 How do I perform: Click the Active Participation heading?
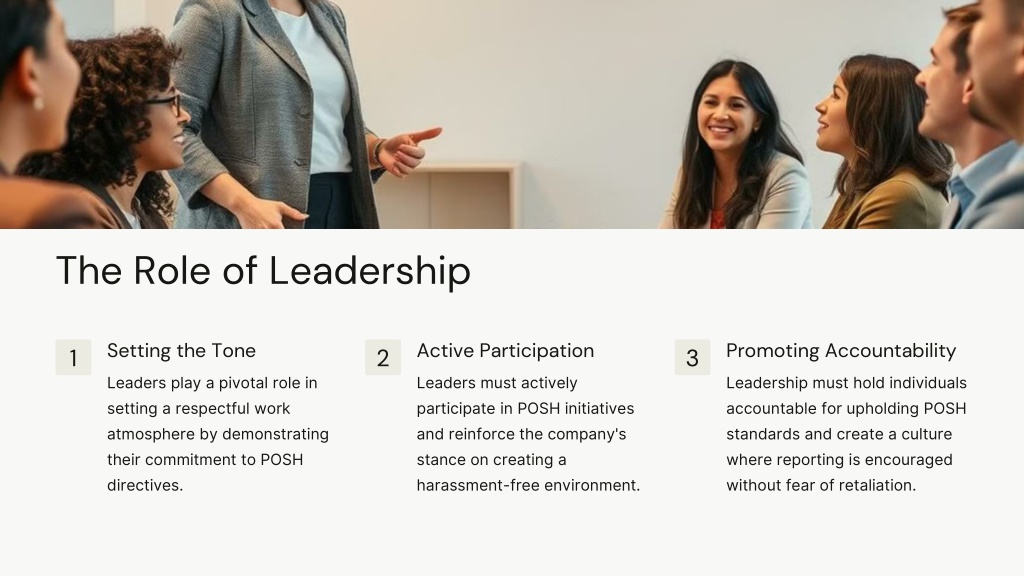[x=505, y=351]
